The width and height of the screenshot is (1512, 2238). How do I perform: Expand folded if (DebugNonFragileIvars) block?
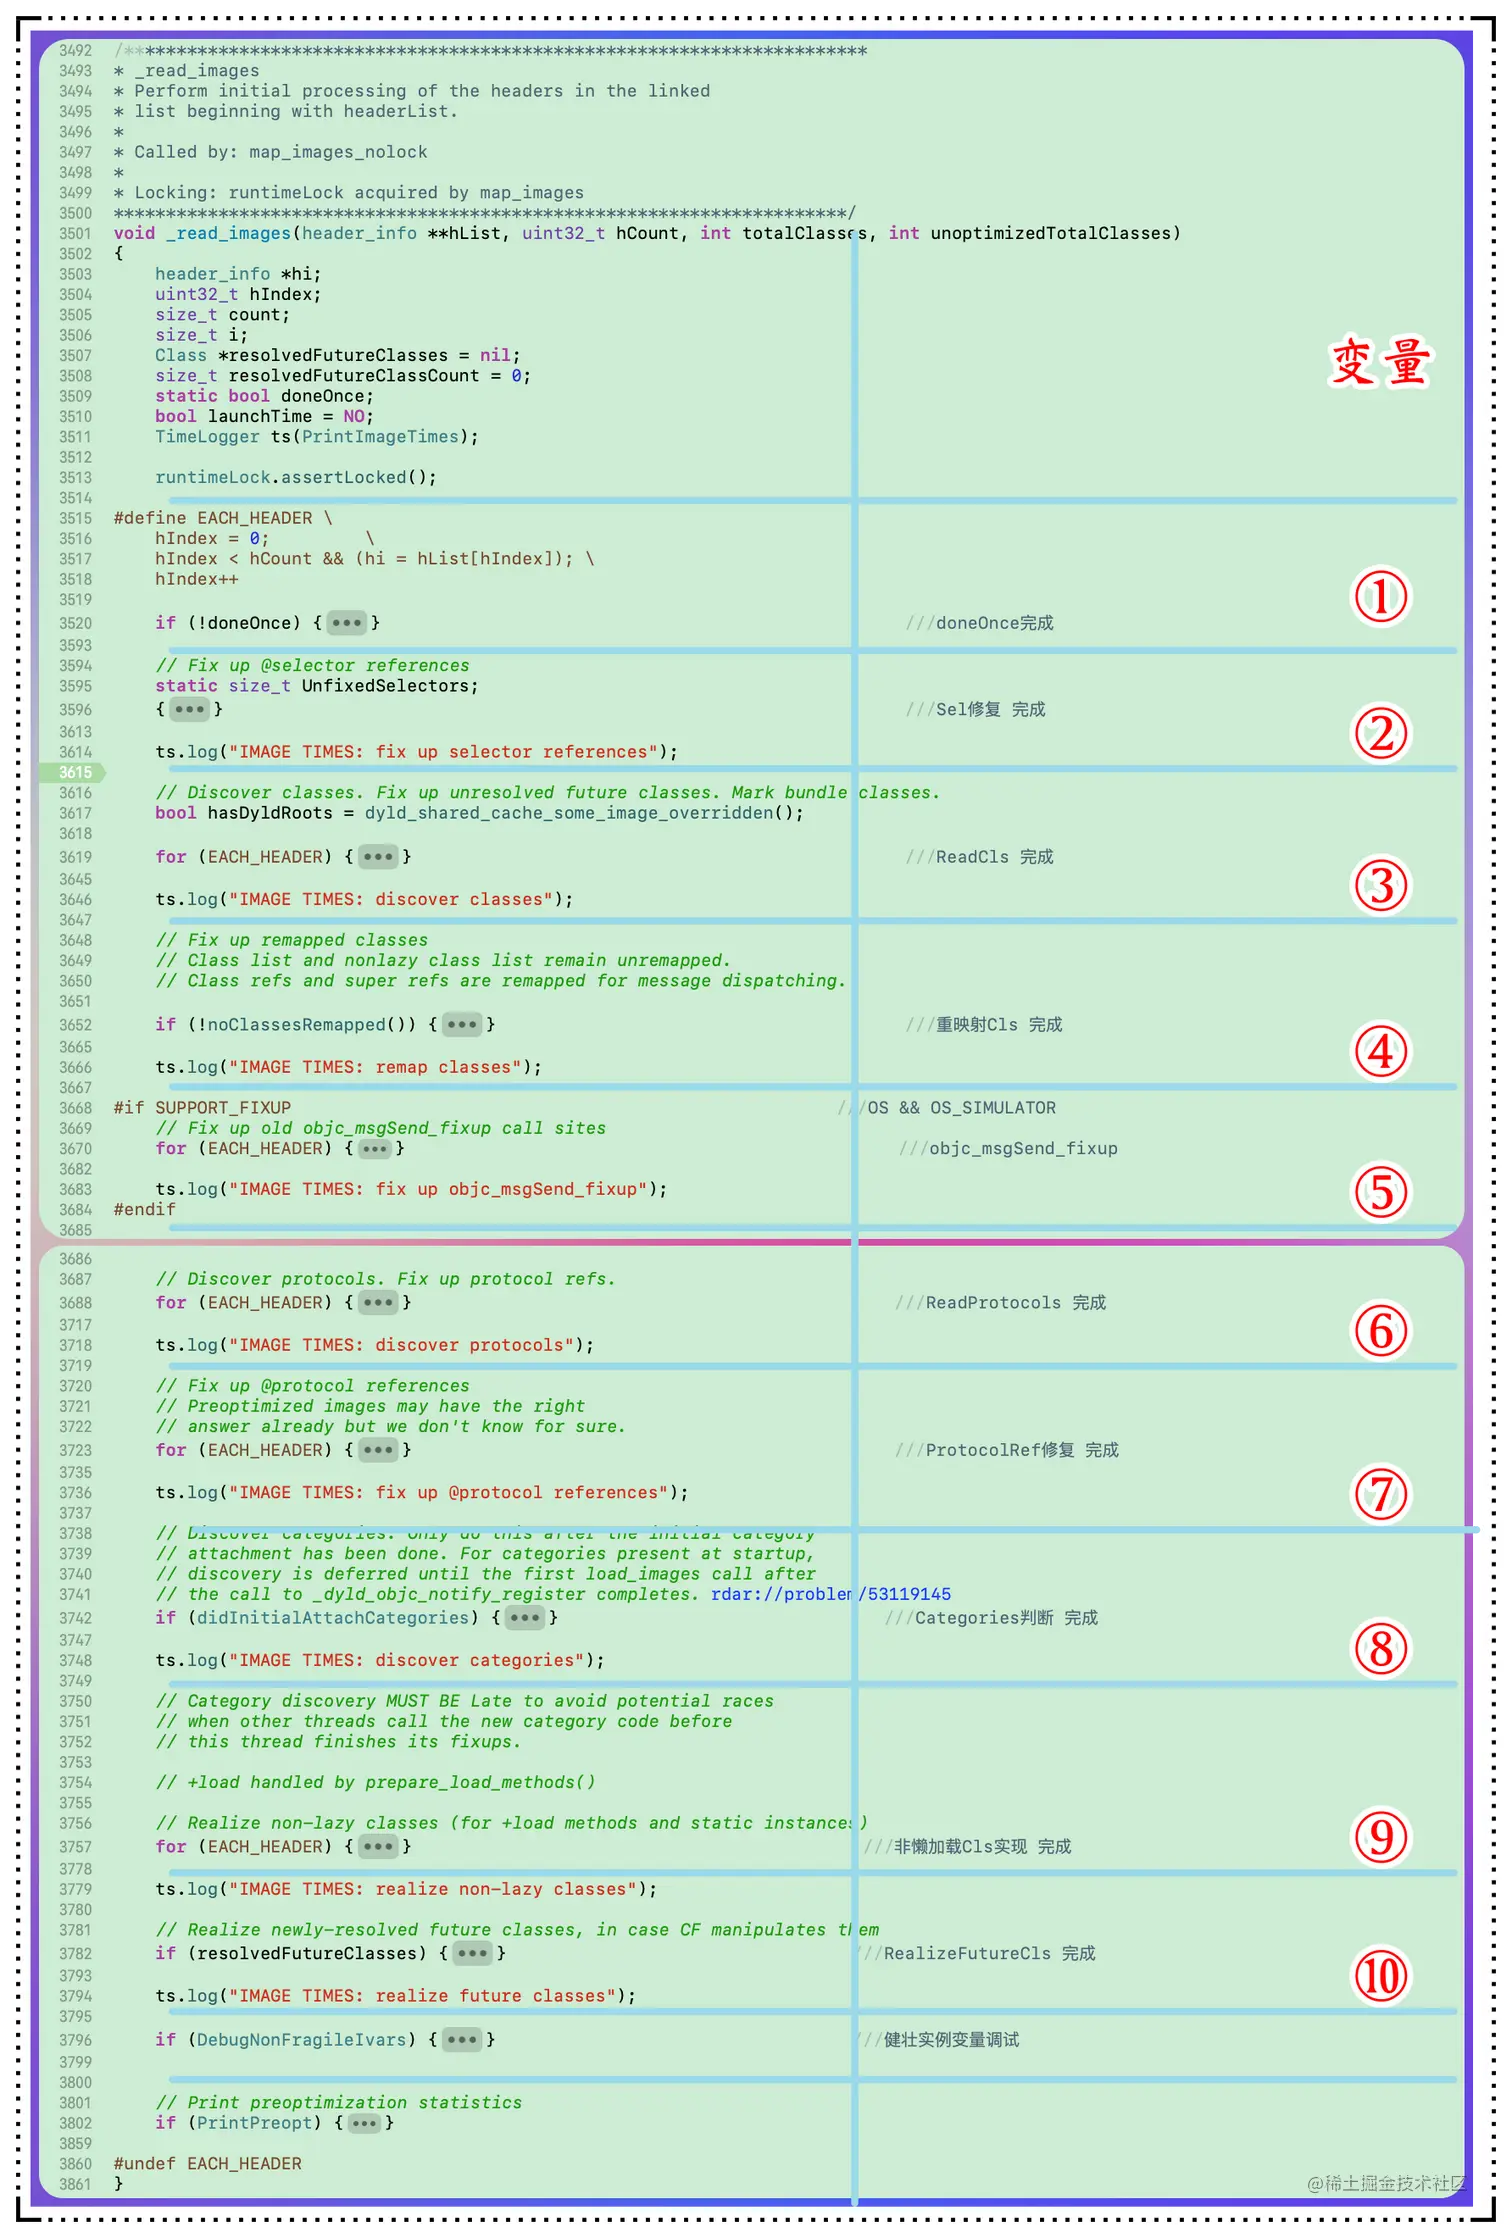click(462, 2040)
